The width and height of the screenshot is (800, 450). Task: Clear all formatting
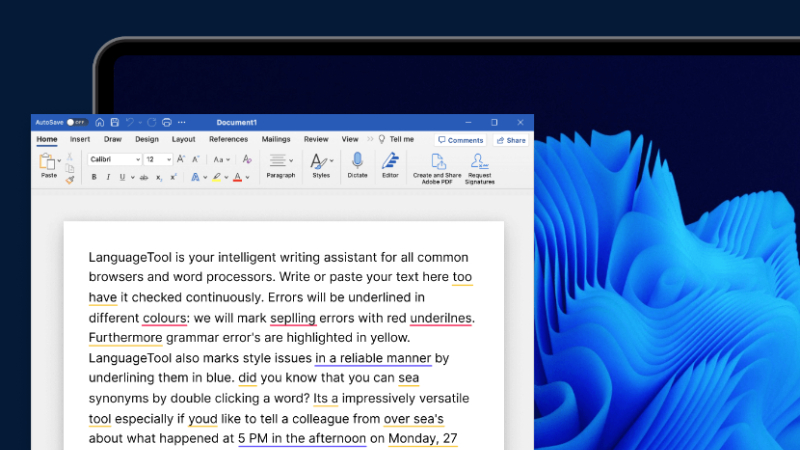tap(247, 160)
